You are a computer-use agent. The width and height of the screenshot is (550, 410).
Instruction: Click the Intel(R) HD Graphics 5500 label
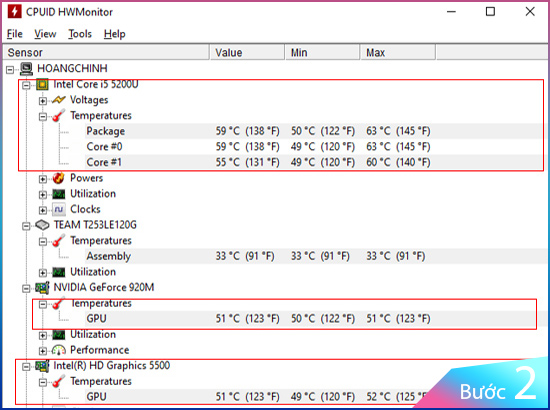(x=112, y=366)
